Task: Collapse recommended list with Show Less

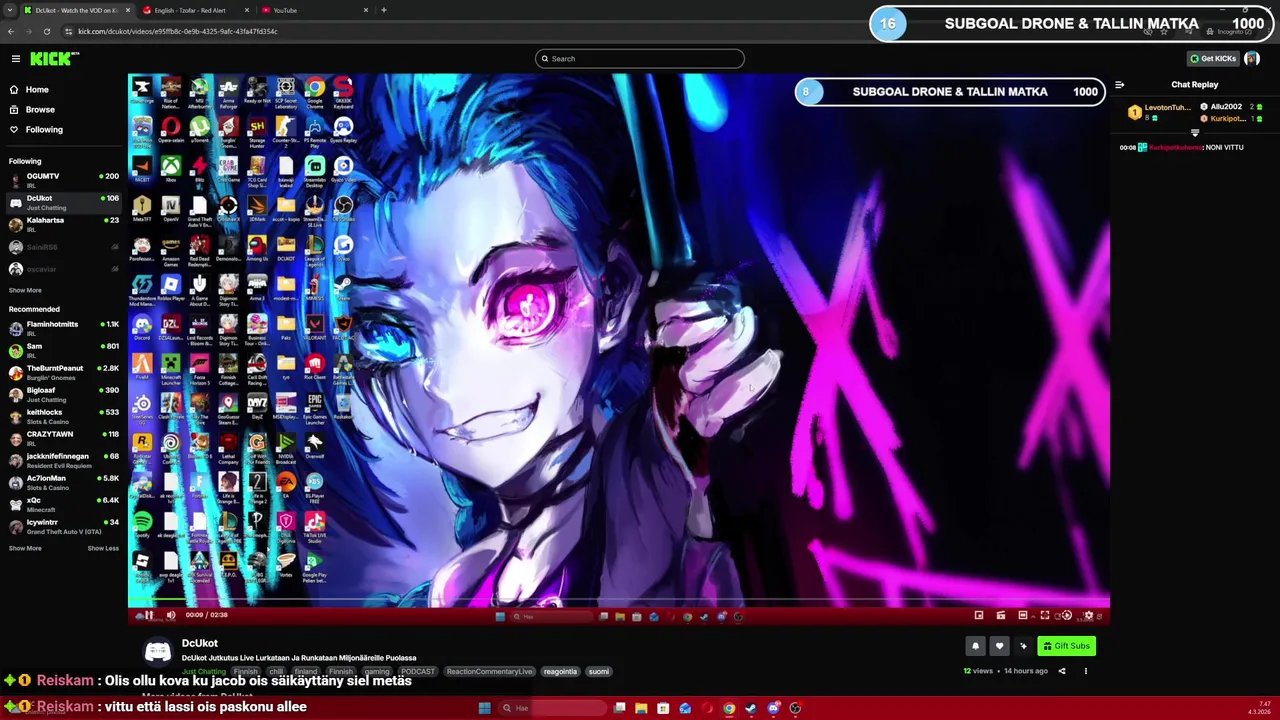Action: click(x=103, y=548)
